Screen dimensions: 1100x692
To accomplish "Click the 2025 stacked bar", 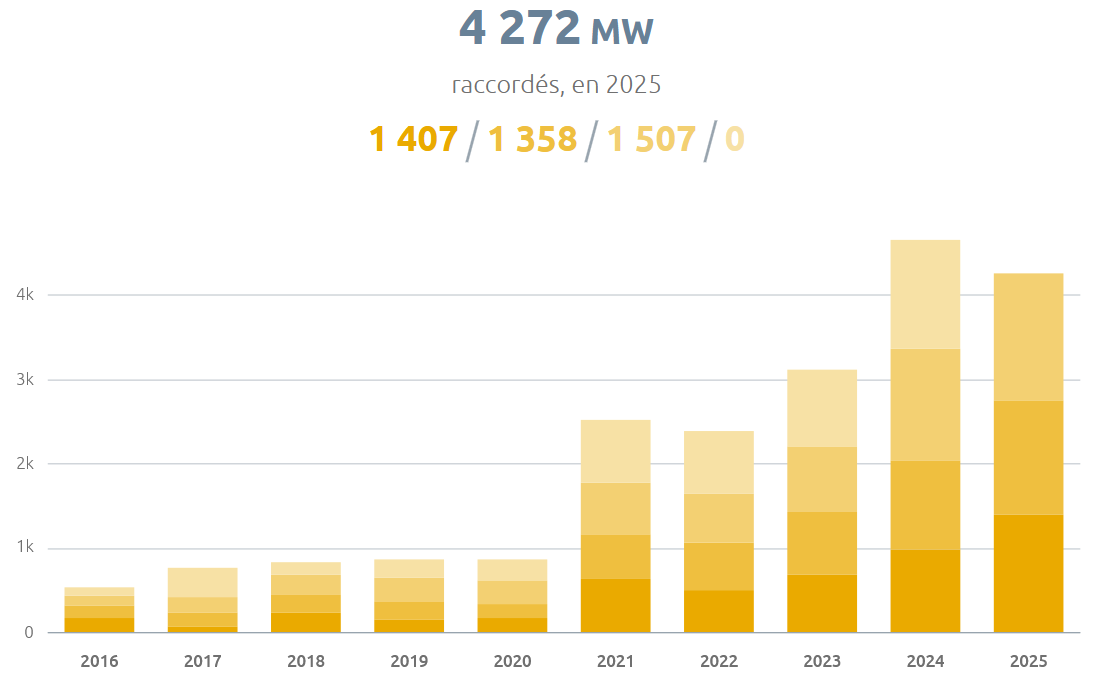I will pyautogui.click(x=1028, y=450).
